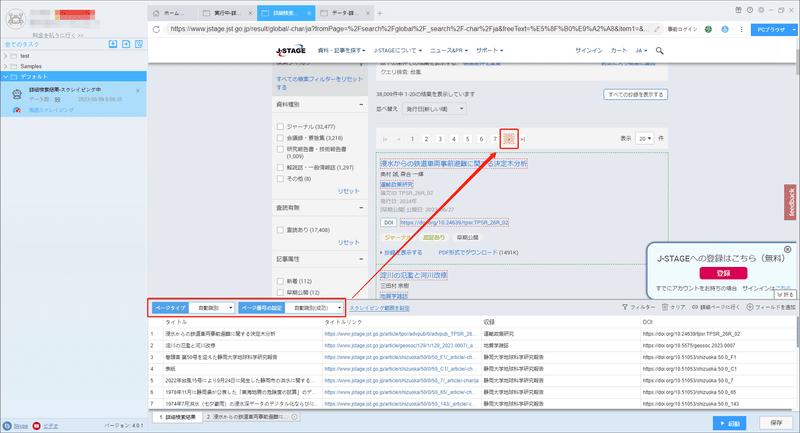Screen dimensions: 800x433
Task: Expand the Samples folder in task tree
Action: [x=6, y=66]
